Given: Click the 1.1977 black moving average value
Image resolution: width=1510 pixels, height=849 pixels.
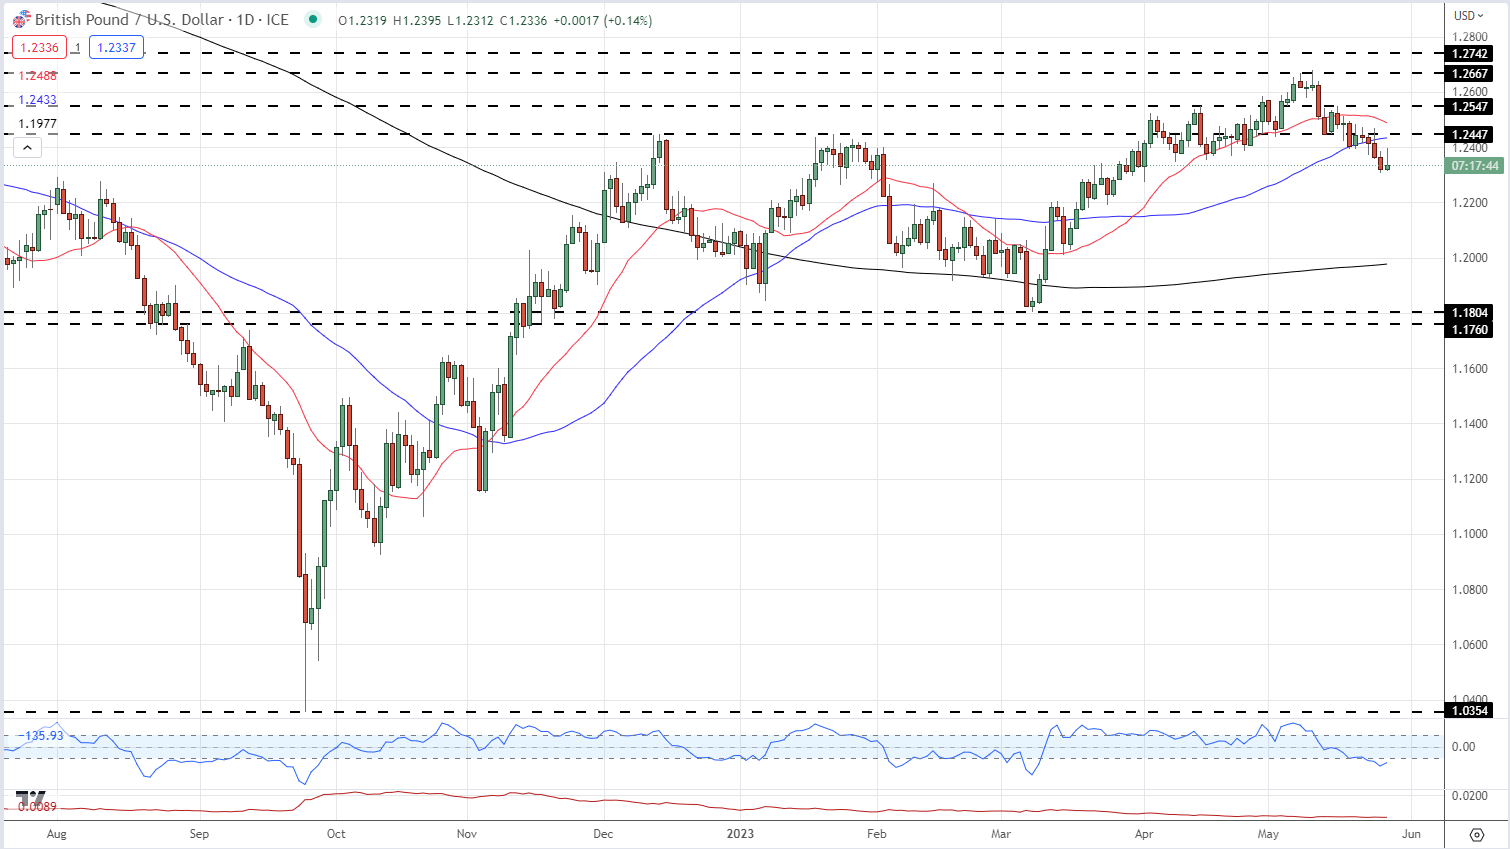Looking at the screenshot, I should coord(38,124).
